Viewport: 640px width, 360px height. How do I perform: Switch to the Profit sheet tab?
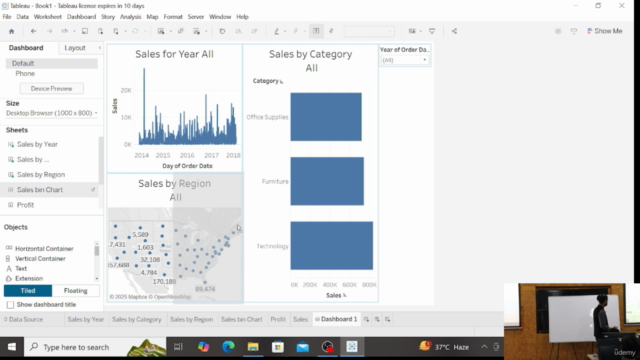click(278, 319)
